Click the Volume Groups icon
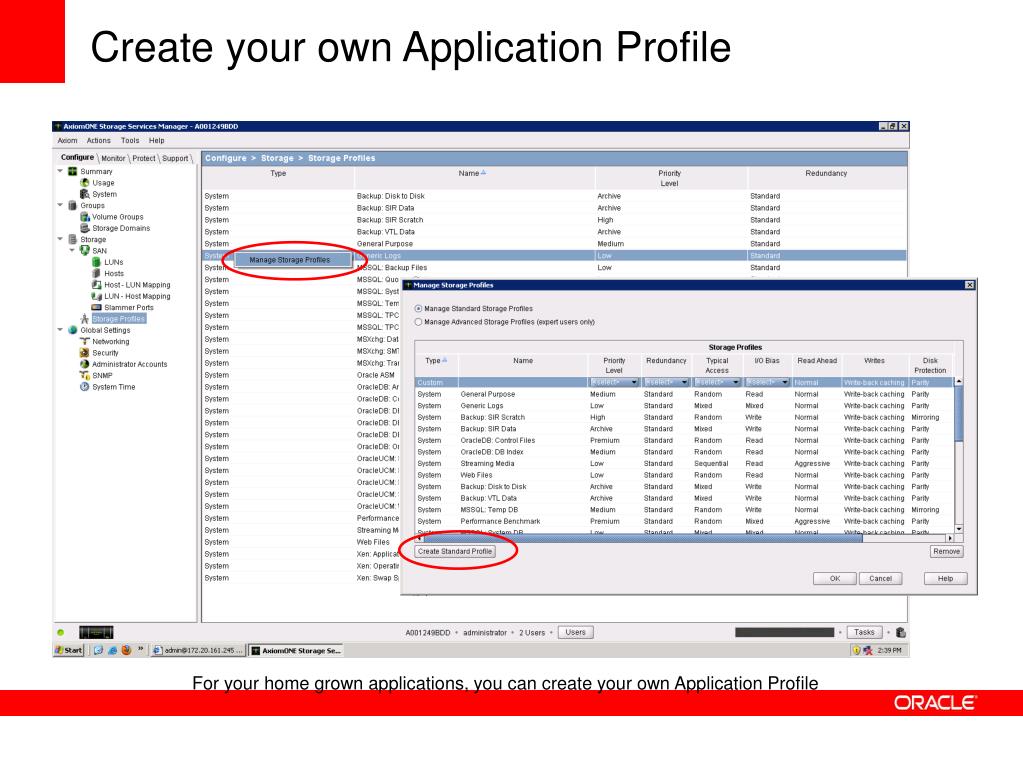 tap(84, 217)
